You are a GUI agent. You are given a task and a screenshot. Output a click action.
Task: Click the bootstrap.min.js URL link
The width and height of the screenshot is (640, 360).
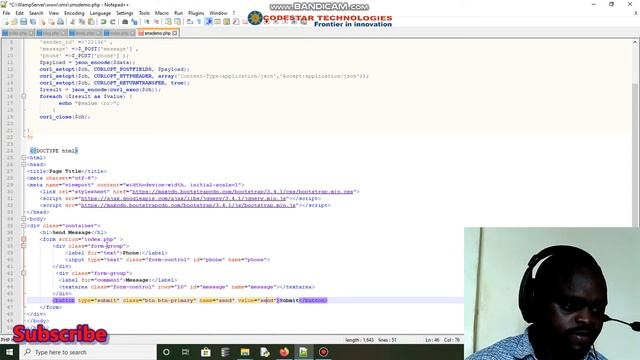[188, 205]
